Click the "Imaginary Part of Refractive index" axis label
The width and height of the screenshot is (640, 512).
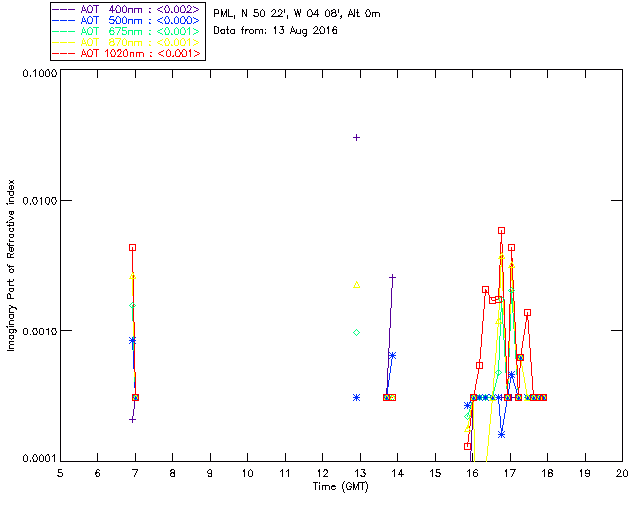click(11, 265)
